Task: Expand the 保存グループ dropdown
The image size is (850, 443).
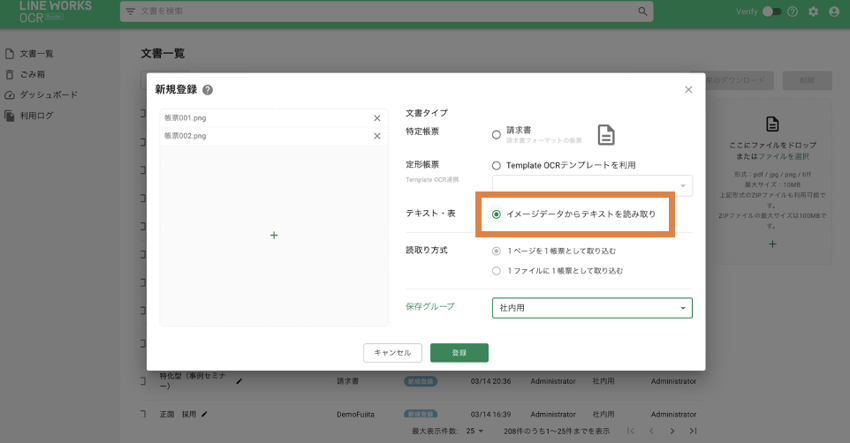Action: (683, 308)
